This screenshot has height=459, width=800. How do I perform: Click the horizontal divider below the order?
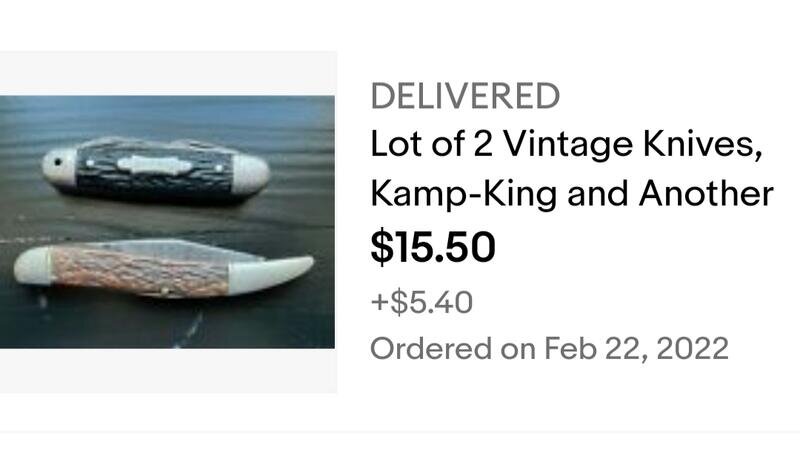(400, 432)
